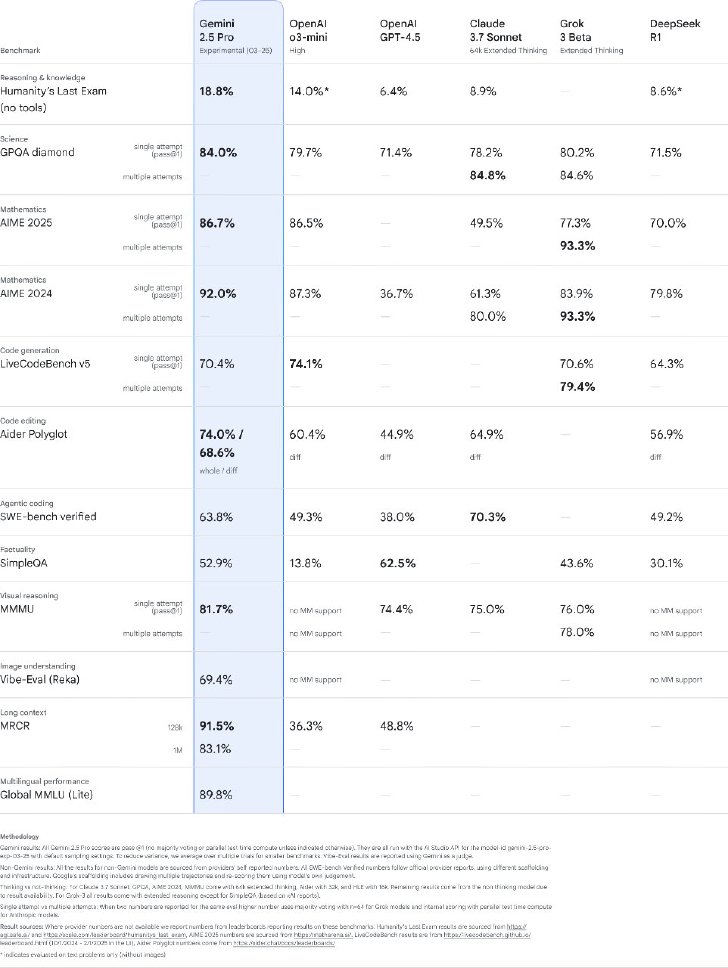Select the Aider Polyglot benchmark label
728x968 pixels.
34,434
